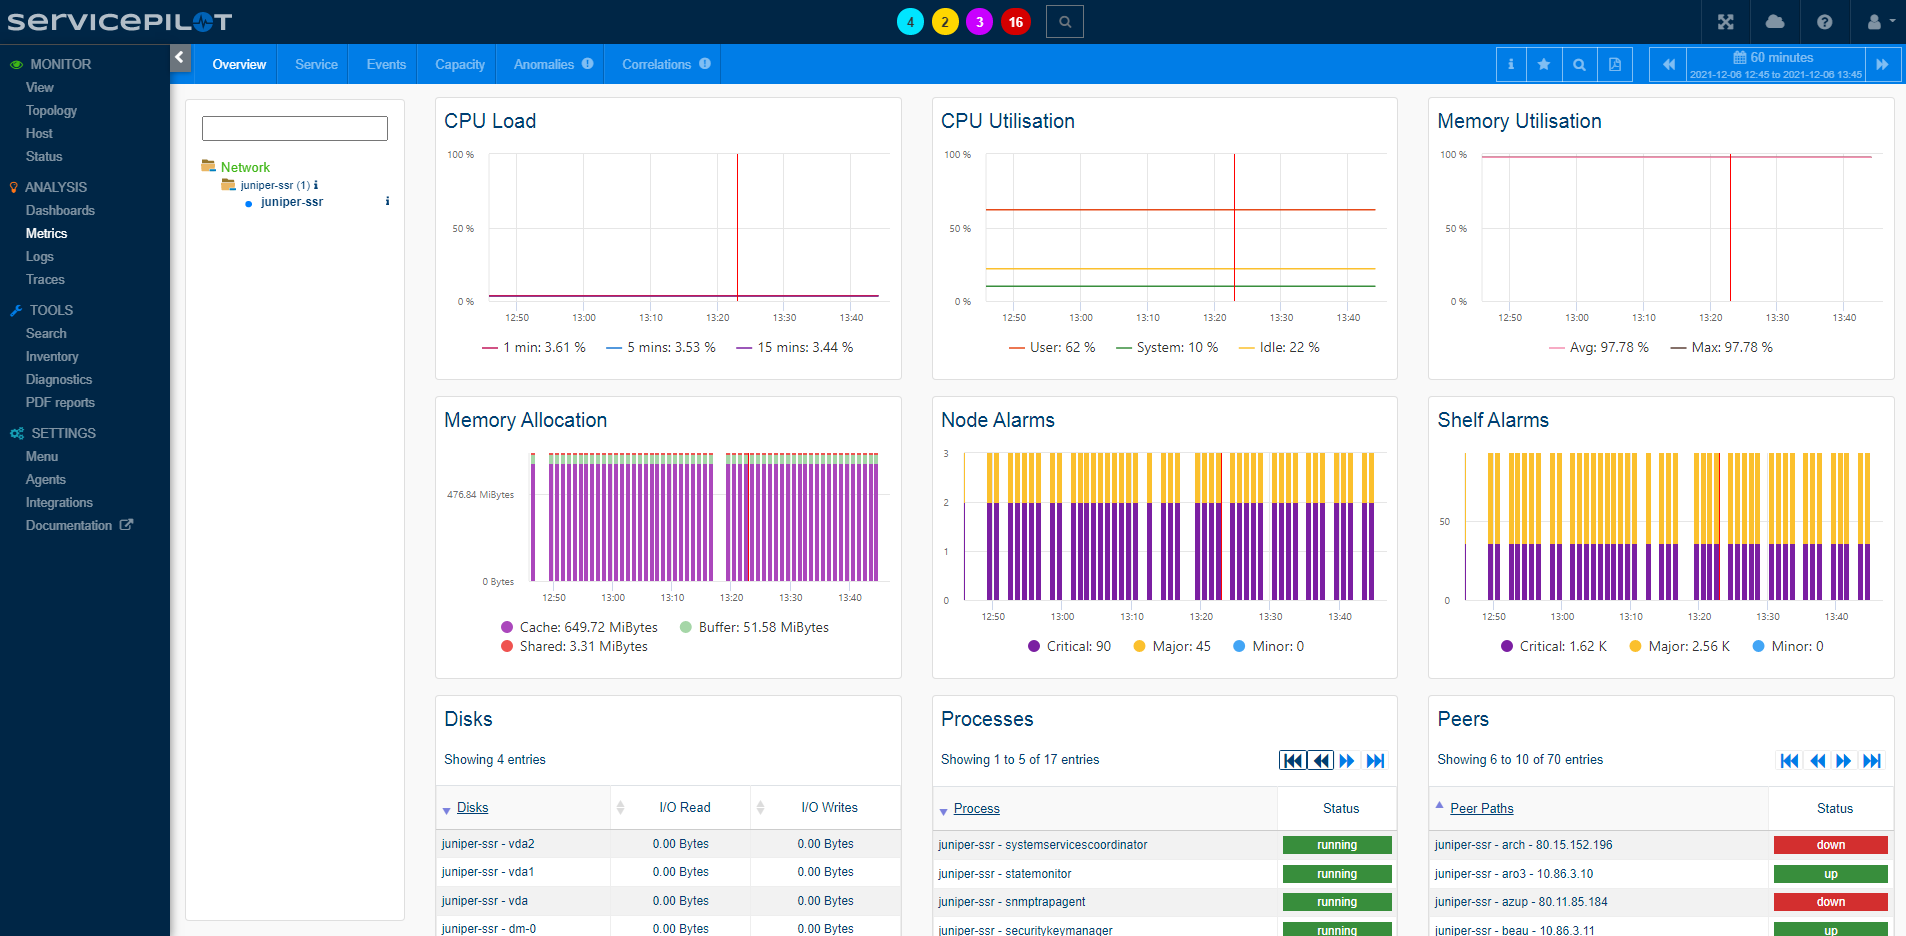Viewport: 1906px width, 936px height.
Task: Collapse the Network folder in the tree
Action: pyautogui.click(x=209, y=166)
